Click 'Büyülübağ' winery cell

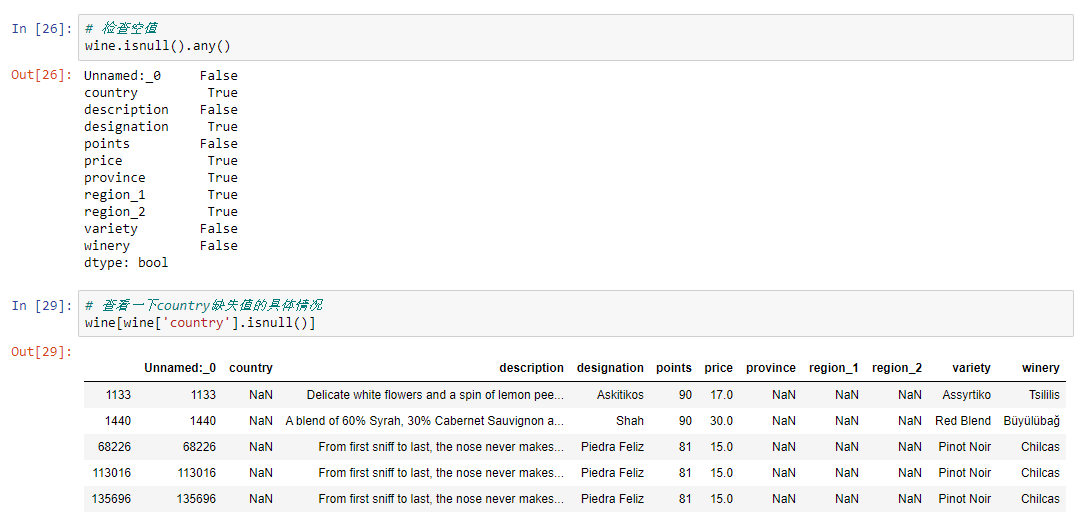[x=1032, y=420]
